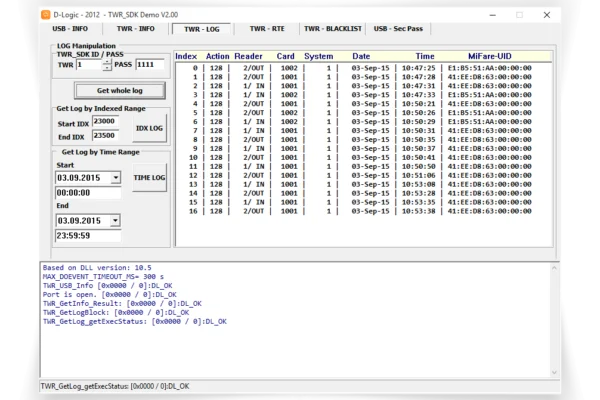Click 'Based on DLL version: 10.5' line

[97, 268]
